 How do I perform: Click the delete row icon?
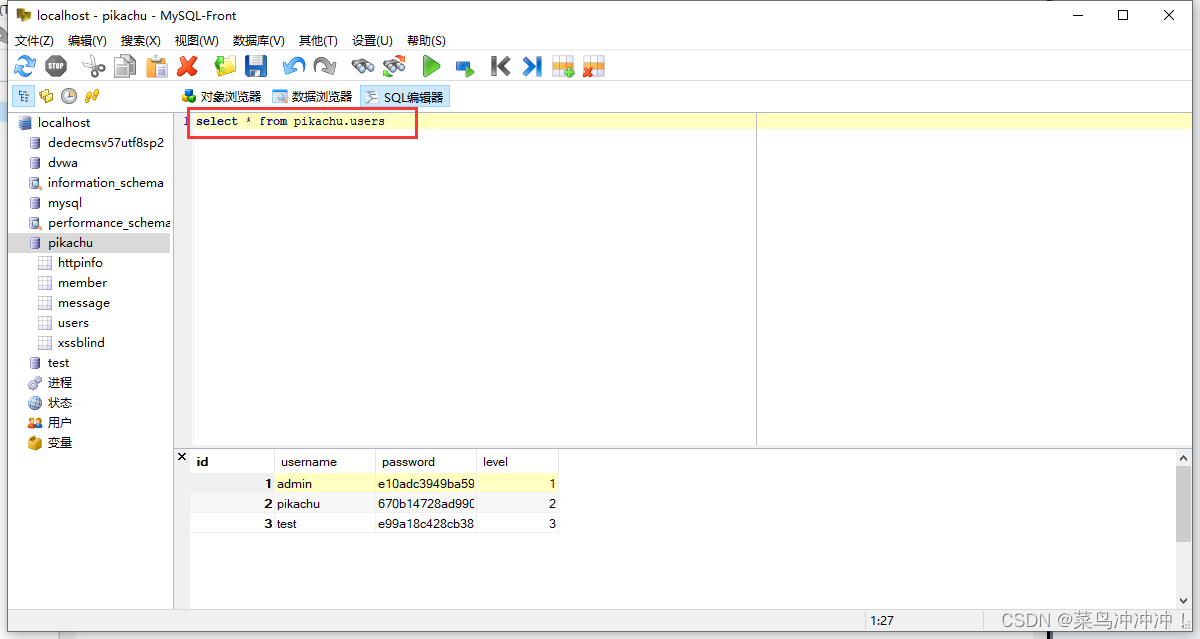pyautogui.click(x=594, y=67)
